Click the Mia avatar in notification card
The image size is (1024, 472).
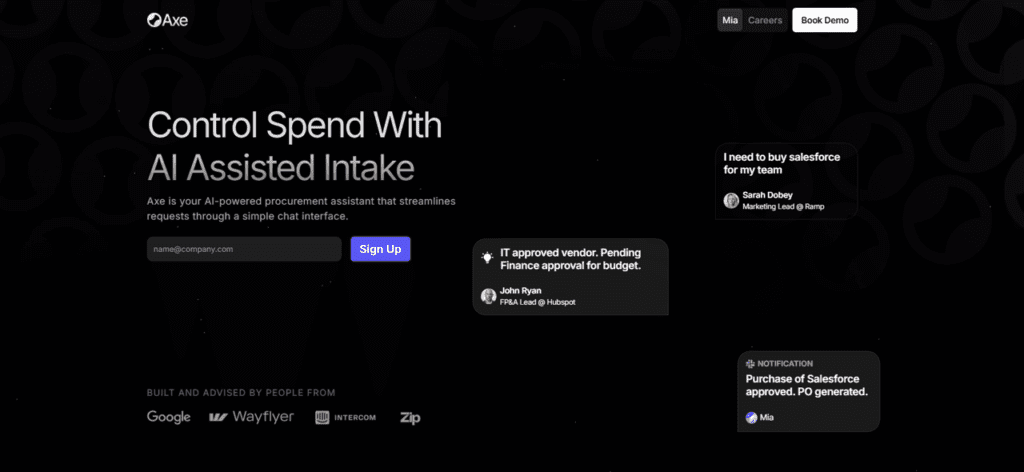[751, 417]
